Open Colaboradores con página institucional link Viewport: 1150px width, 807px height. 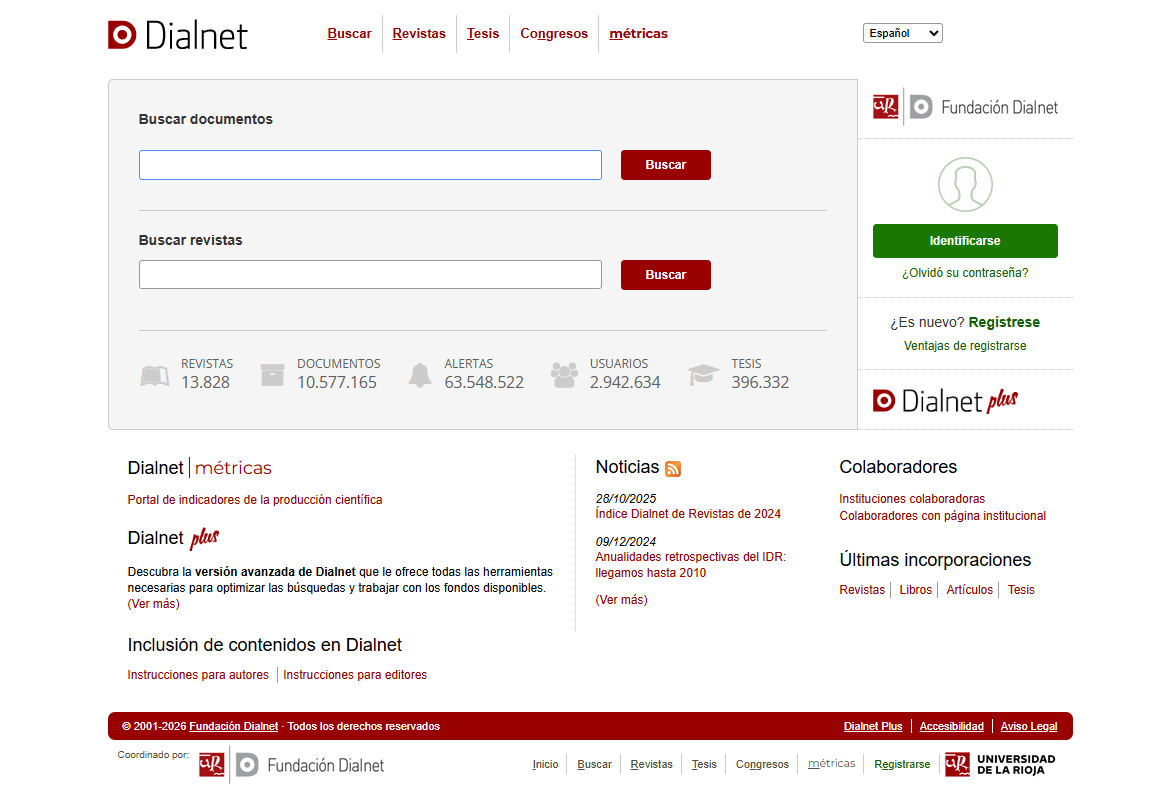(942, 516)
